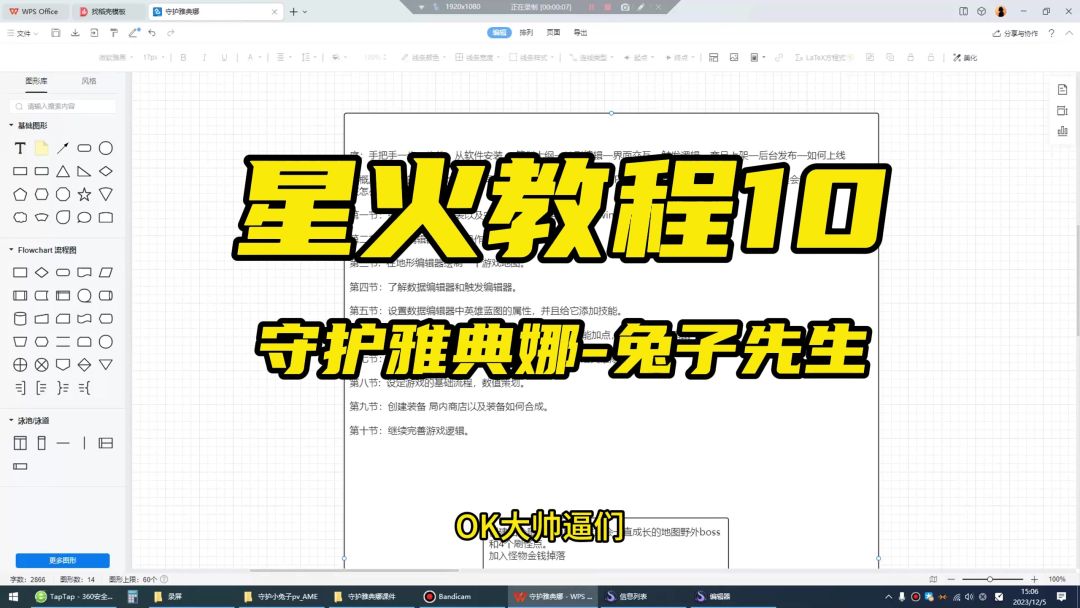Screen dimensions: 1080x608
Task: Click the 分享与协作 share button
Action: point(1015,33)
